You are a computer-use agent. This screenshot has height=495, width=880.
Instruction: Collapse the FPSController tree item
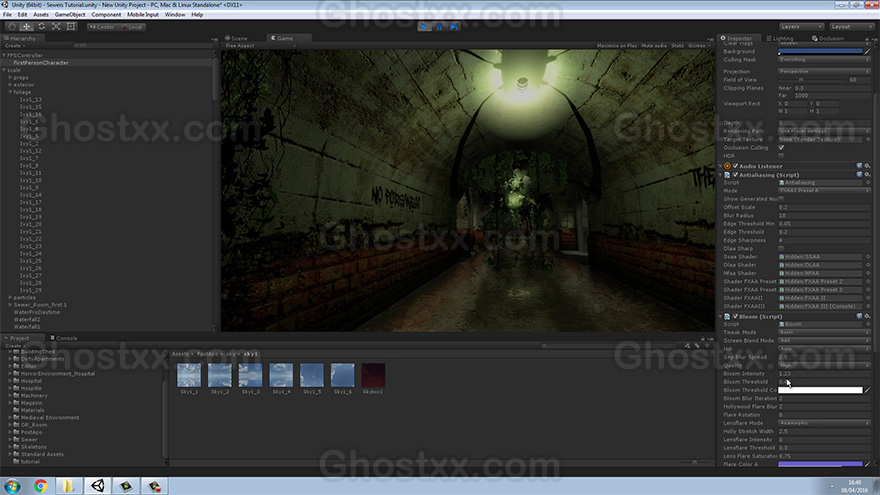coord(4,55)
